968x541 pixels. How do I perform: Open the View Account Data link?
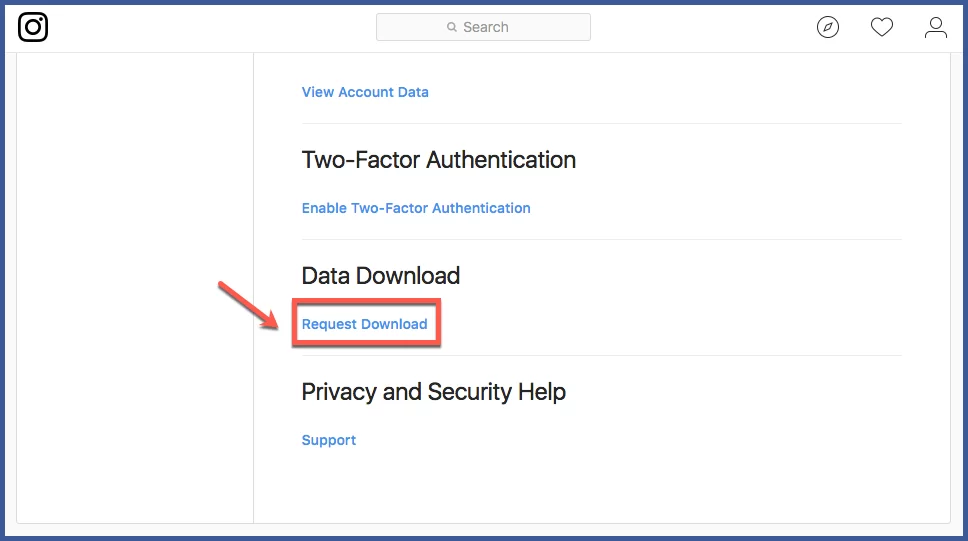point(365,92)
